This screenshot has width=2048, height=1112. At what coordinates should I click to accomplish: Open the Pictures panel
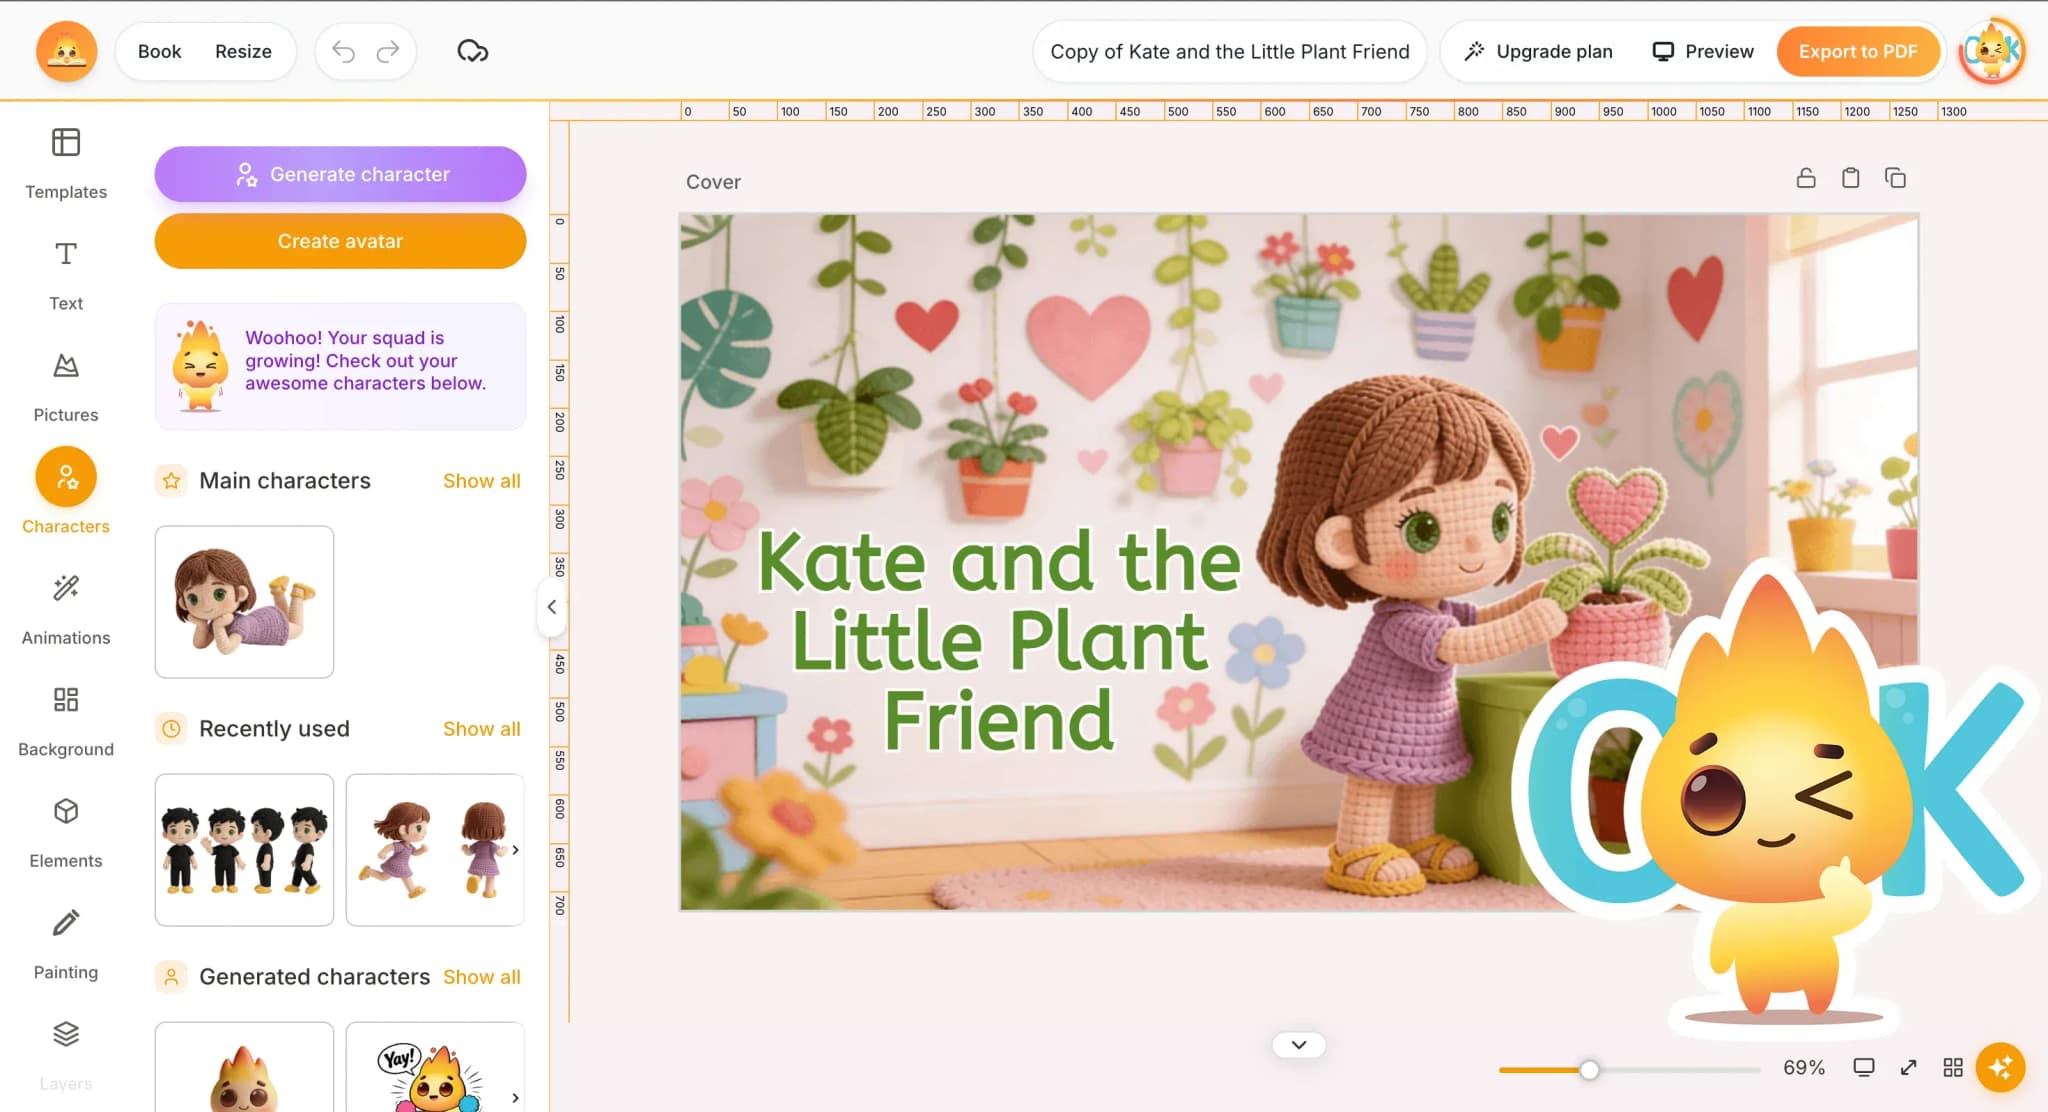click(x=66, y=387)
